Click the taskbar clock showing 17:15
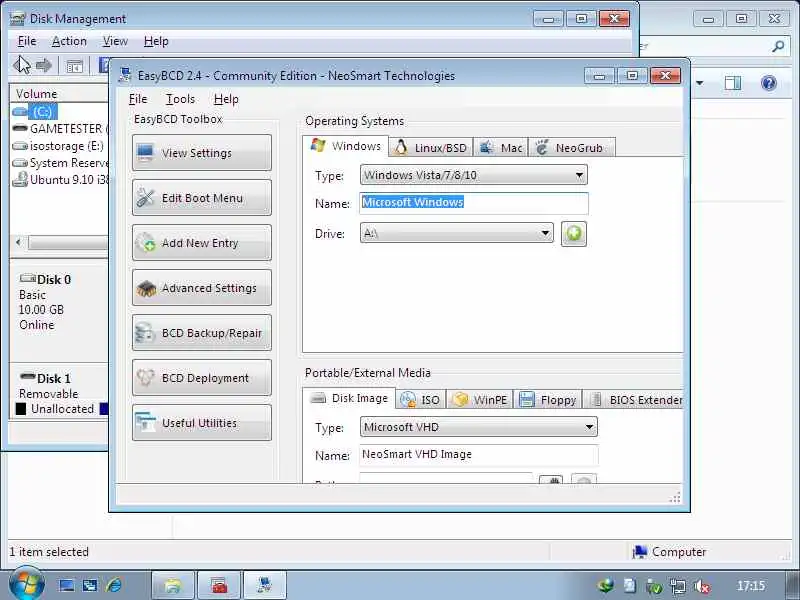The width and height of the screenshot is (800, 600). coord(751,586)
